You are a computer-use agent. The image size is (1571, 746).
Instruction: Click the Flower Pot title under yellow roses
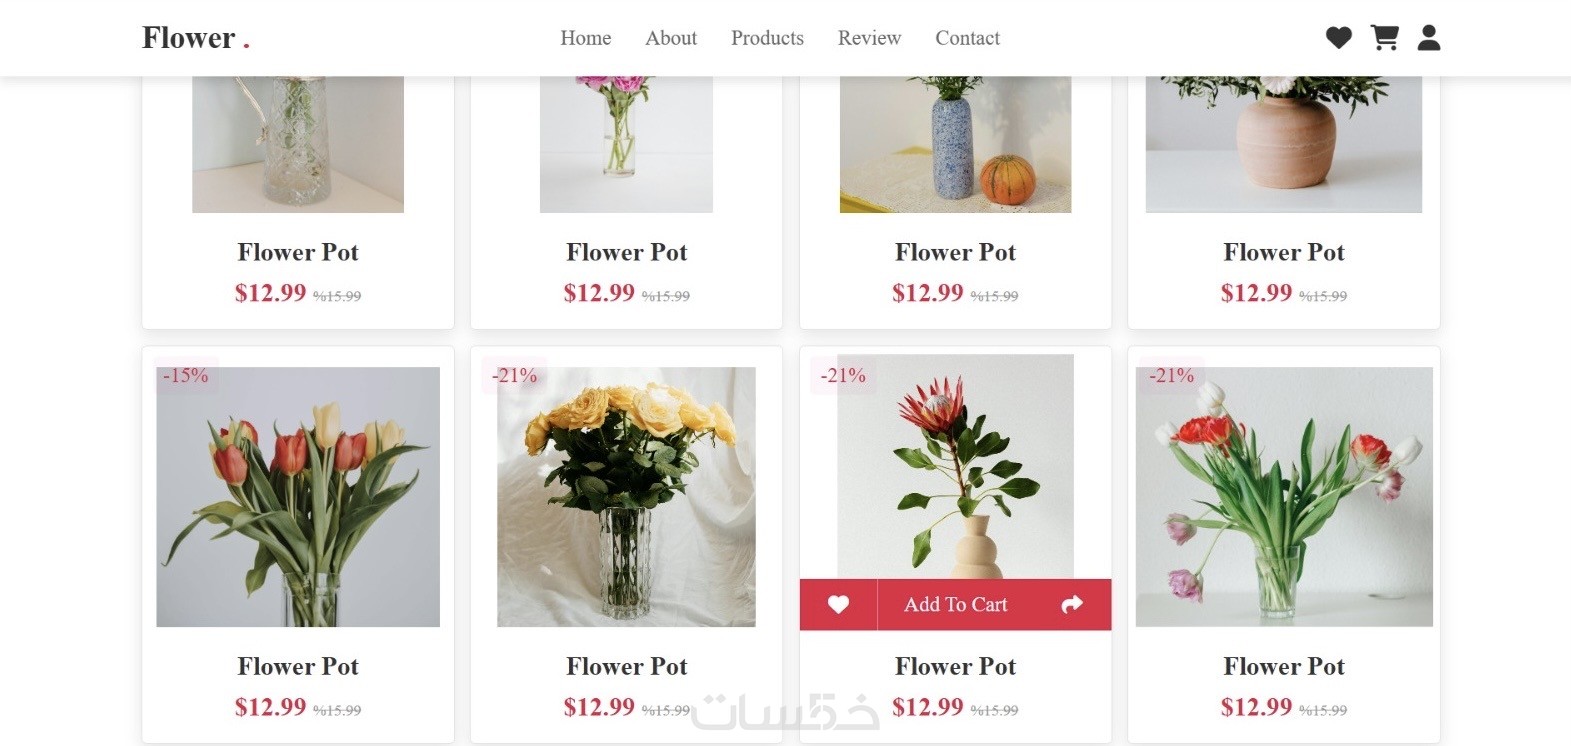pyautogui.click(x=626, y=666)
